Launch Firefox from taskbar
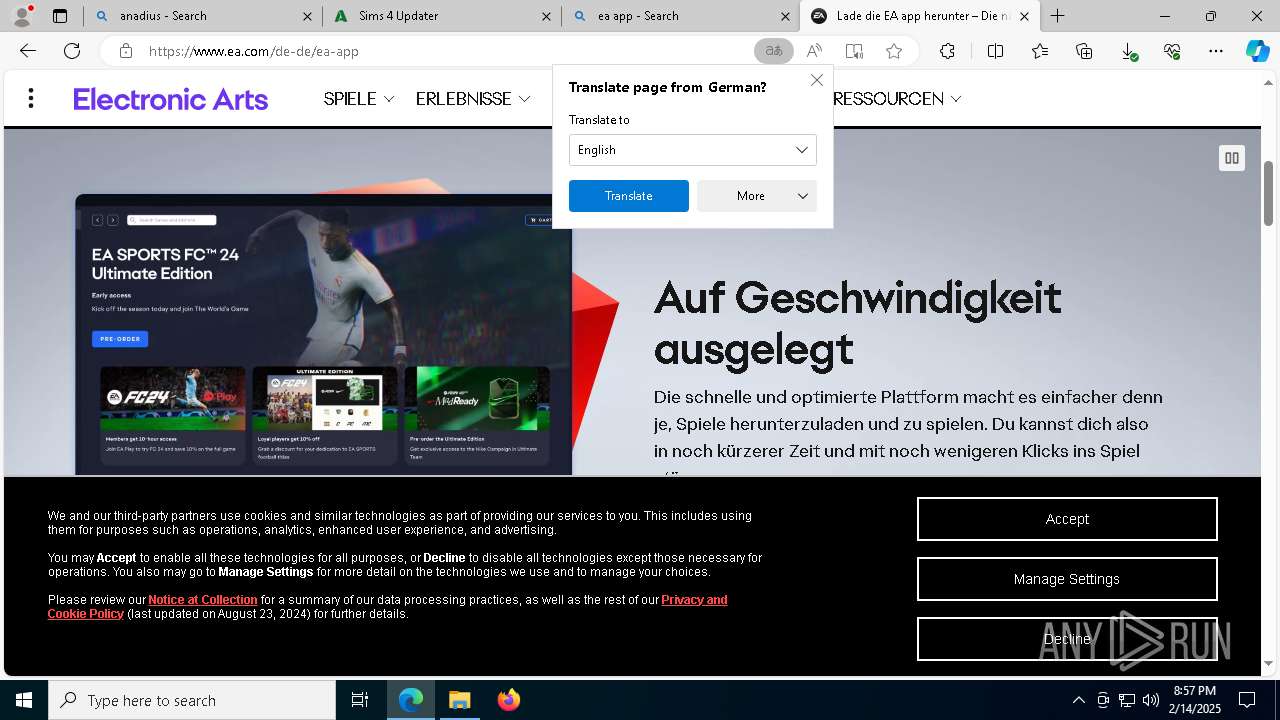This screenshot has width=1280, height=720. tap(509, 700)
